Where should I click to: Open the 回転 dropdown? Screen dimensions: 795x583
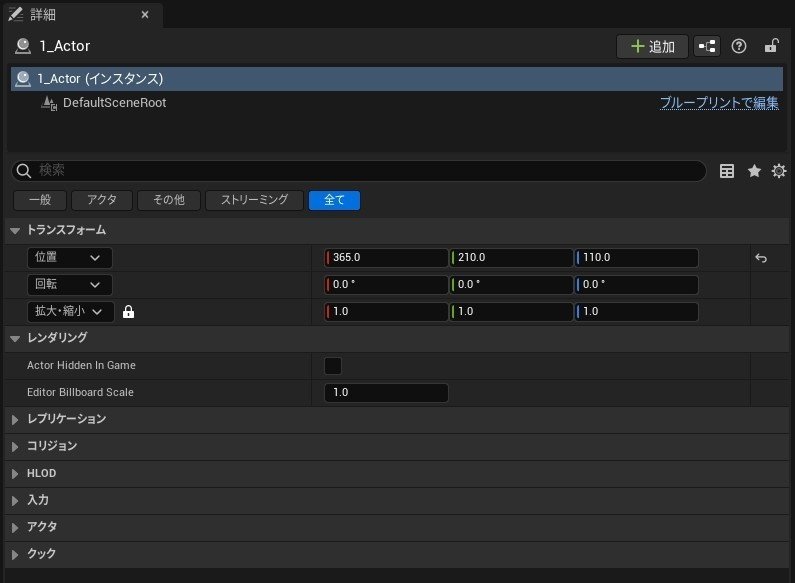(69, 284)
